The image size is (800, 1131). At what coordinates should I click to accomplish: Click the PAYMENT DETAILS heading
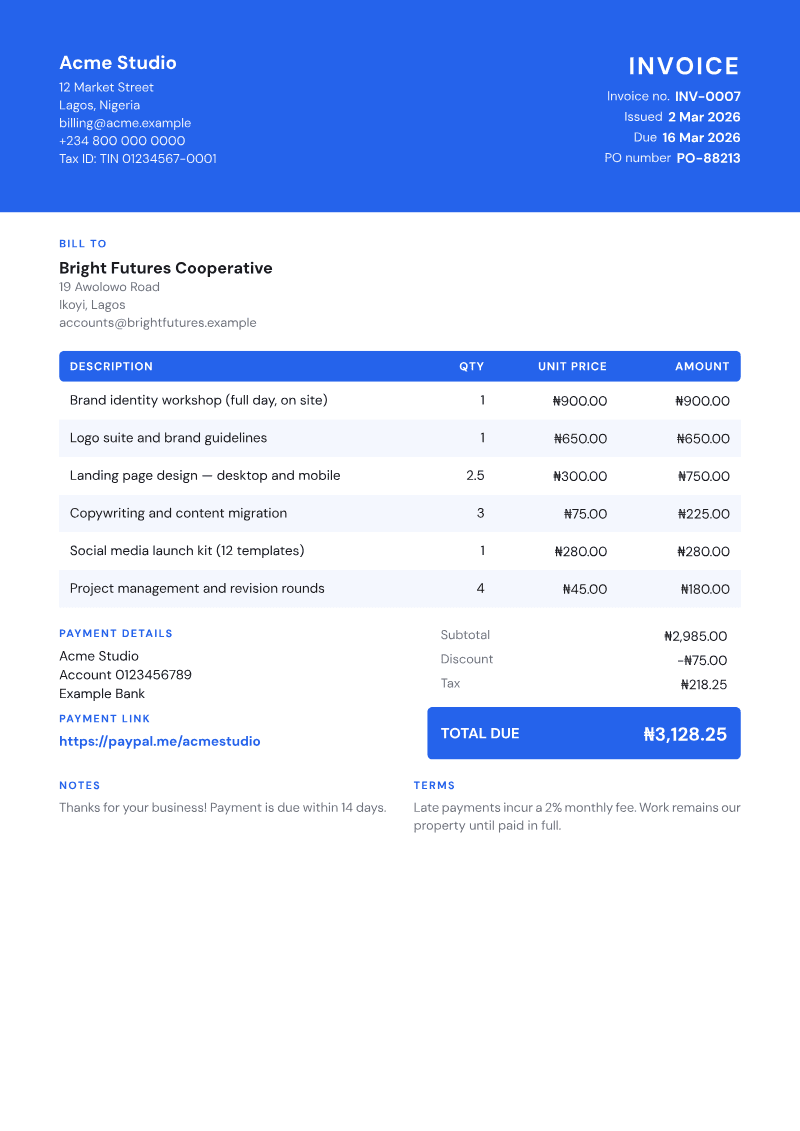(x=116, y=633)
